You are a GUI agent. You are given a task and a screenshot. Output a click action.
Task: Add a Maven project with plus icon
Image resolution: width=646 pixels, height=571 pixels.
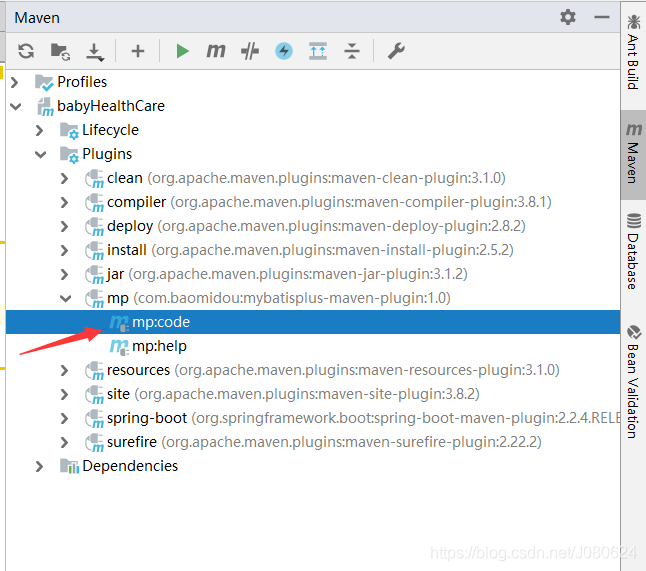pos(138,51)
